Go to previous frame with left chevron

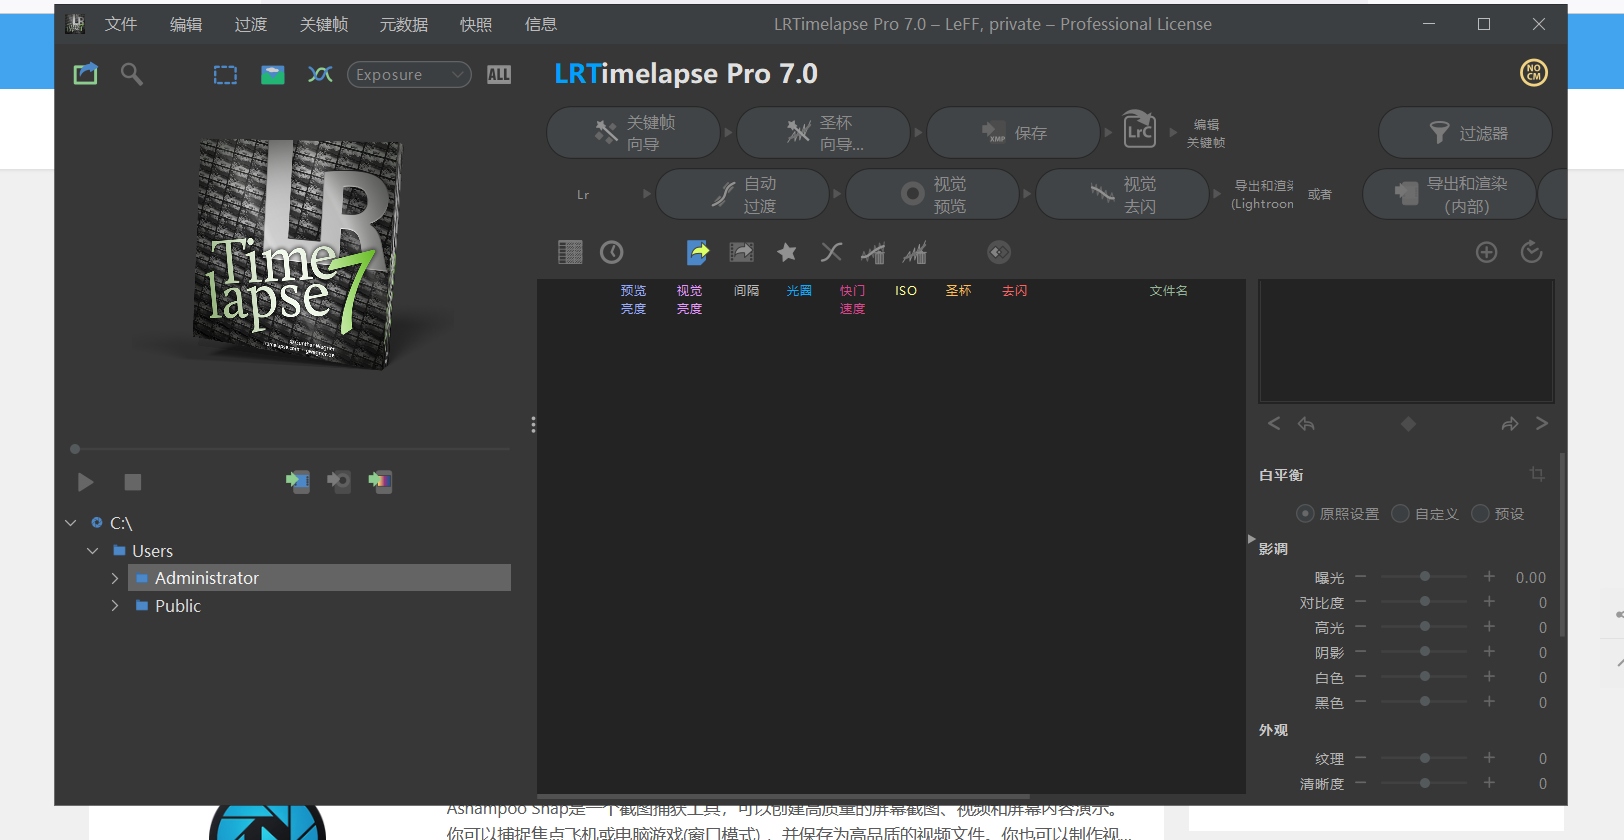point(1274,423)
